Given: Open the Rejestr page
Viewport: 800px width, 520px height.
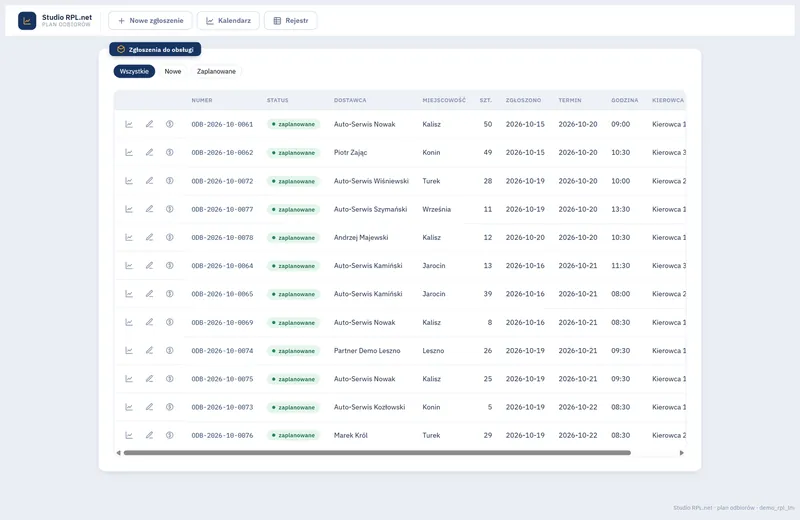Looking at the screenshot, I should point(291,20).
